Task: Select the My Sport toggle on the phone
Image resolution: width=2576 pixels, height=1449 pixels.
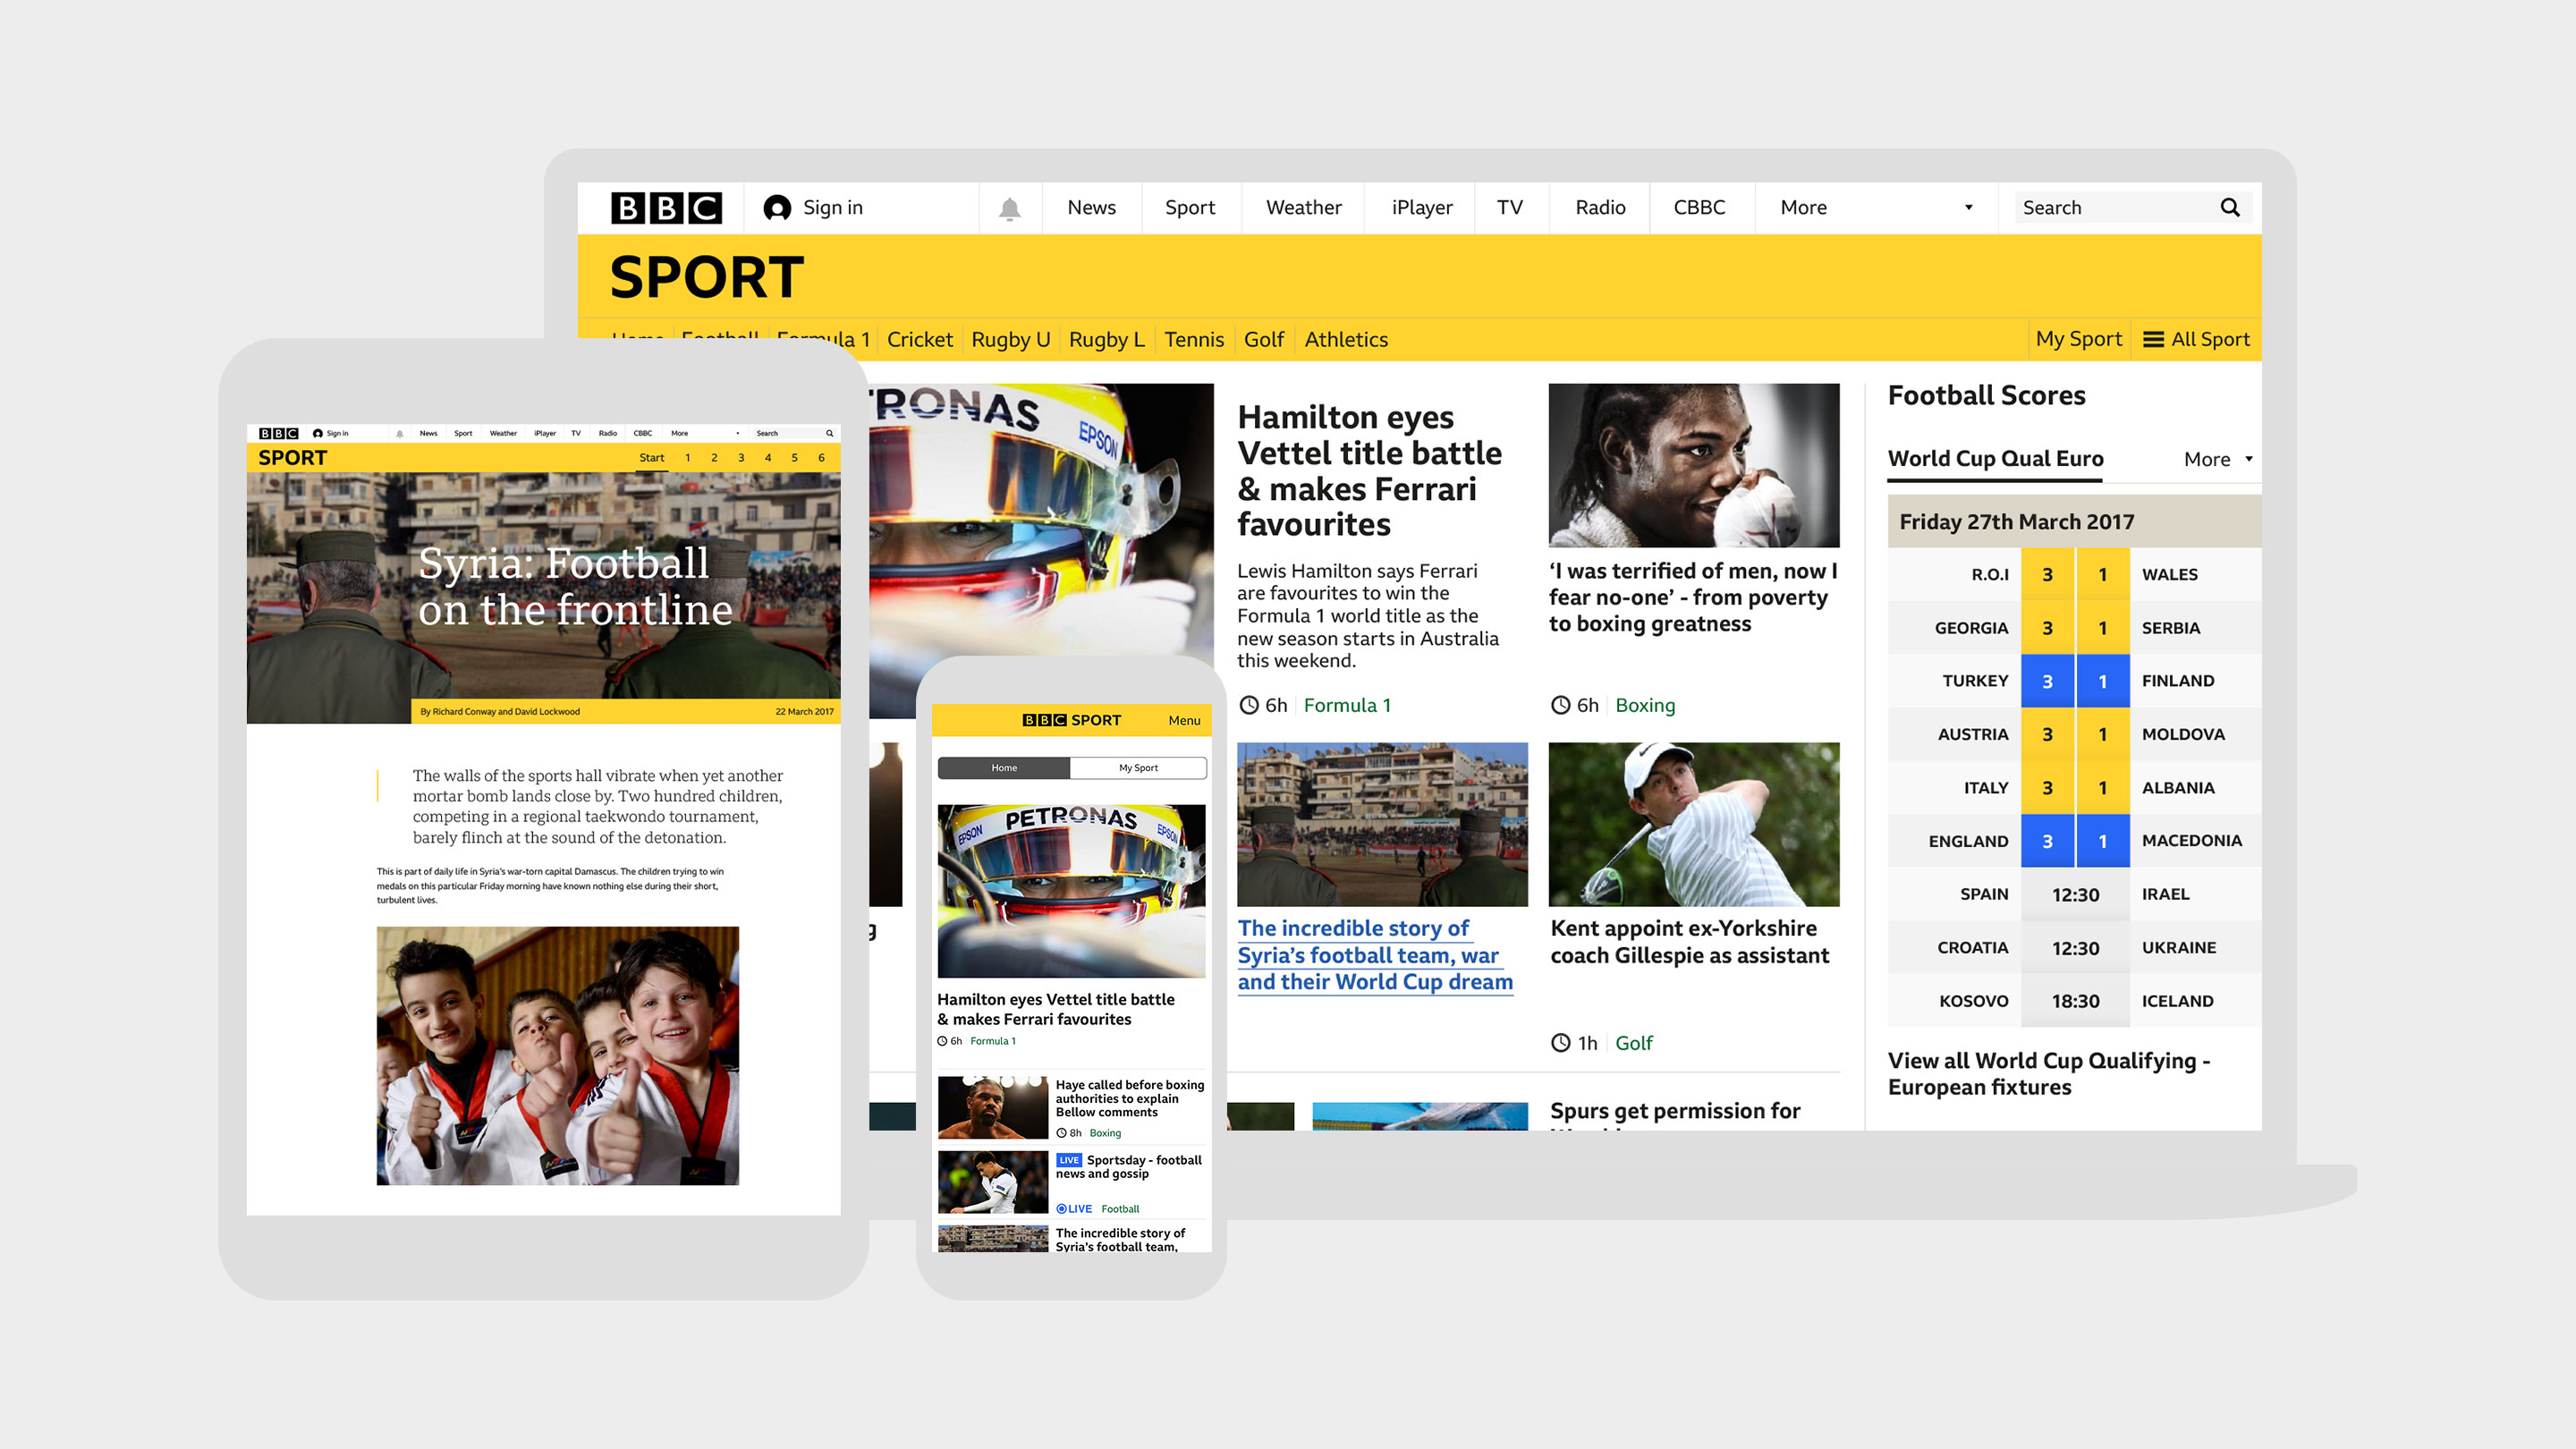Action: [1138, 768]
